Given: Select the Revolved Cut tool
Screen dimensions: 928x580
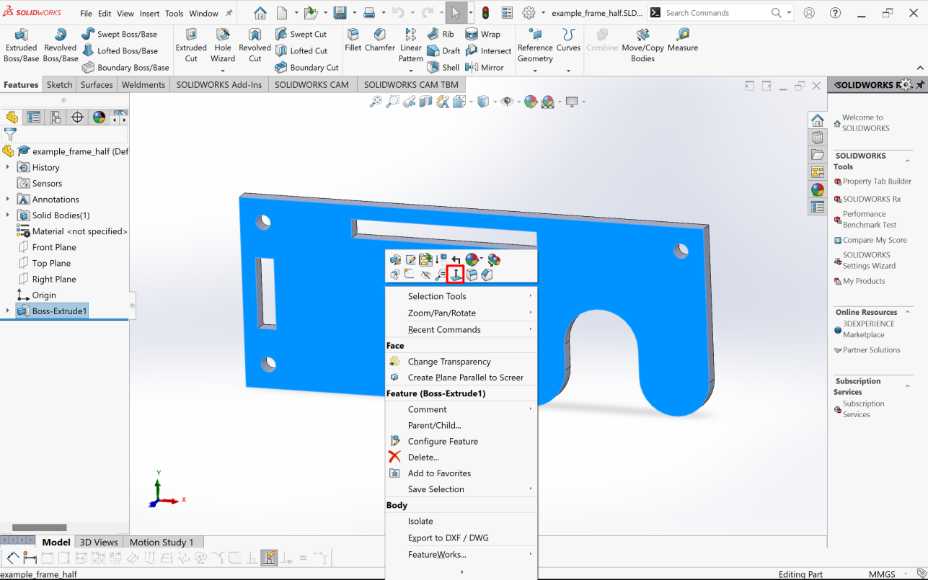Looking at the screenshot, I should [x=253, y=44].
